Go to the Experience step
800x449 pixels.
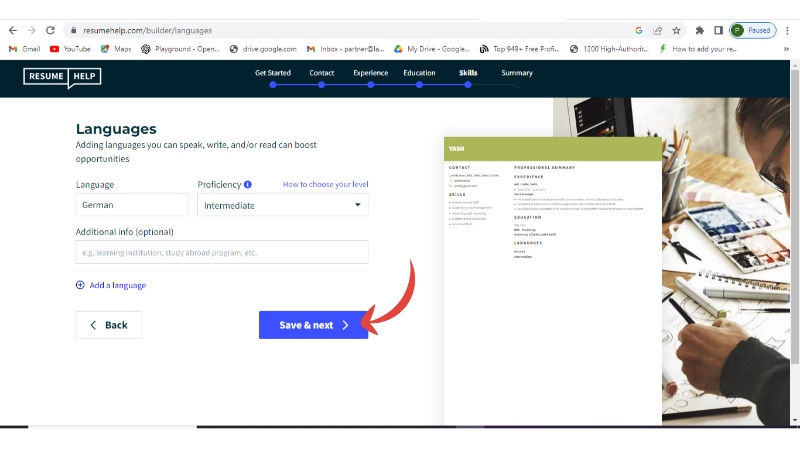[370, 73]
